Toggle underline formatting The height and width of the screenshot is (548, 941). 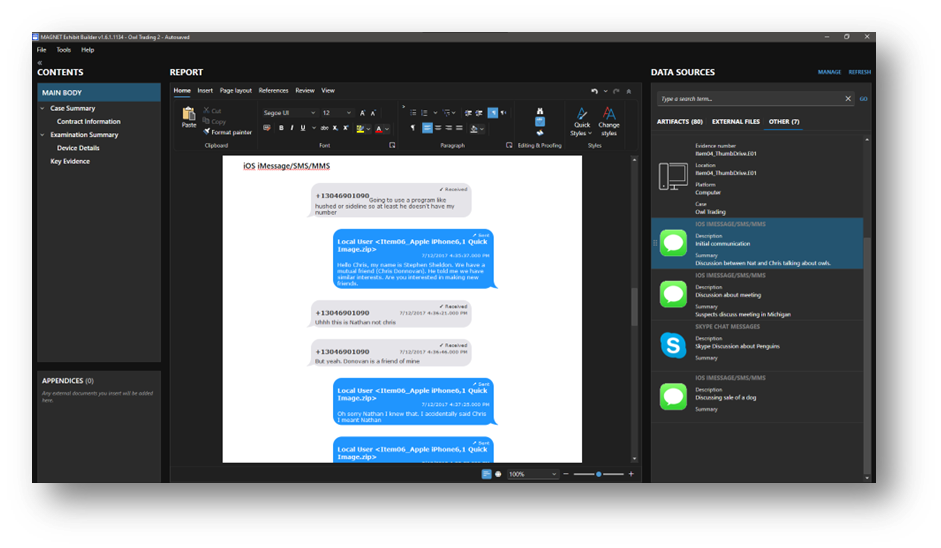click(x=303, y=128)
